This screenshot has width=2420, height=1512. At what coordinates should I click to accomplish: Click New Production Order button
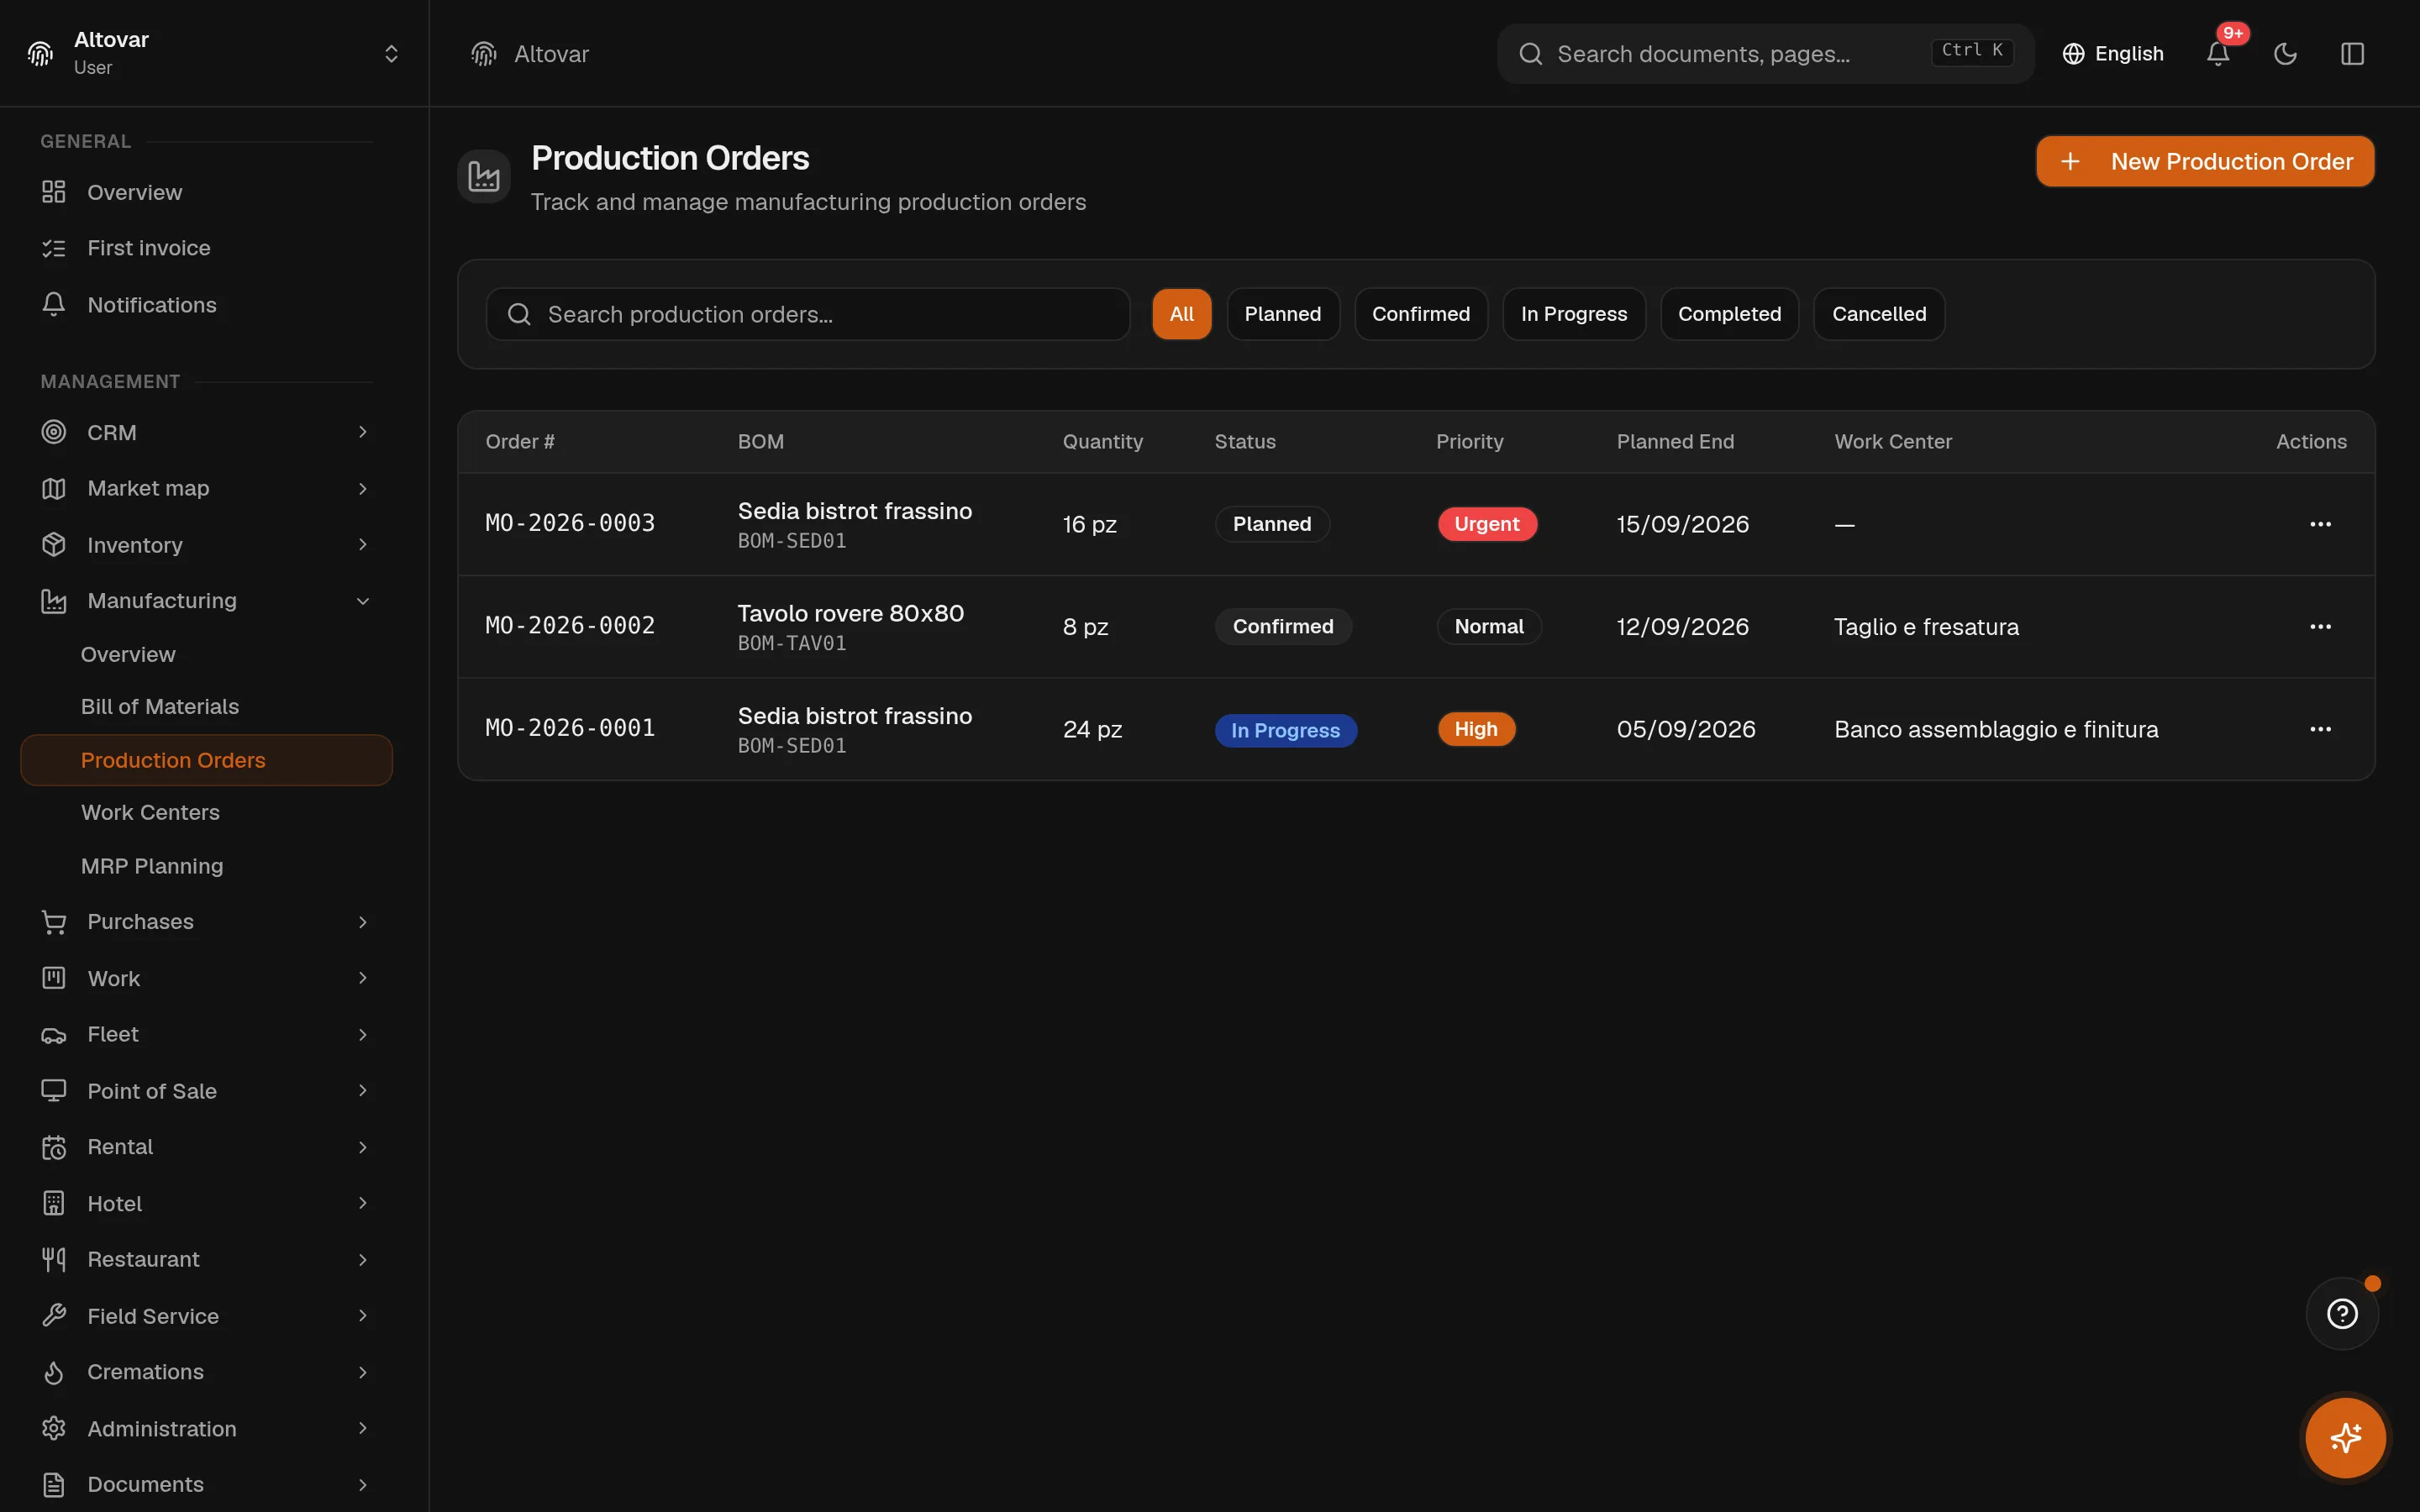tap(2204, 161)
